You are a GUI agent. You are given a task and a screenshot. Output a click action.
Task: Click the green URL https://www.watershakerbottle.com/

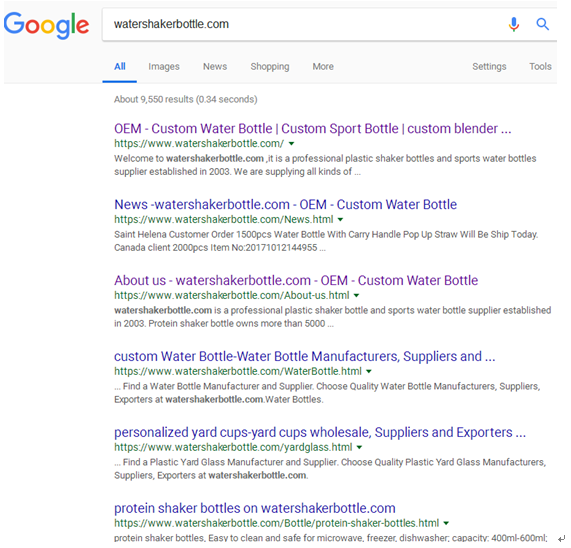tap(199, 143)
